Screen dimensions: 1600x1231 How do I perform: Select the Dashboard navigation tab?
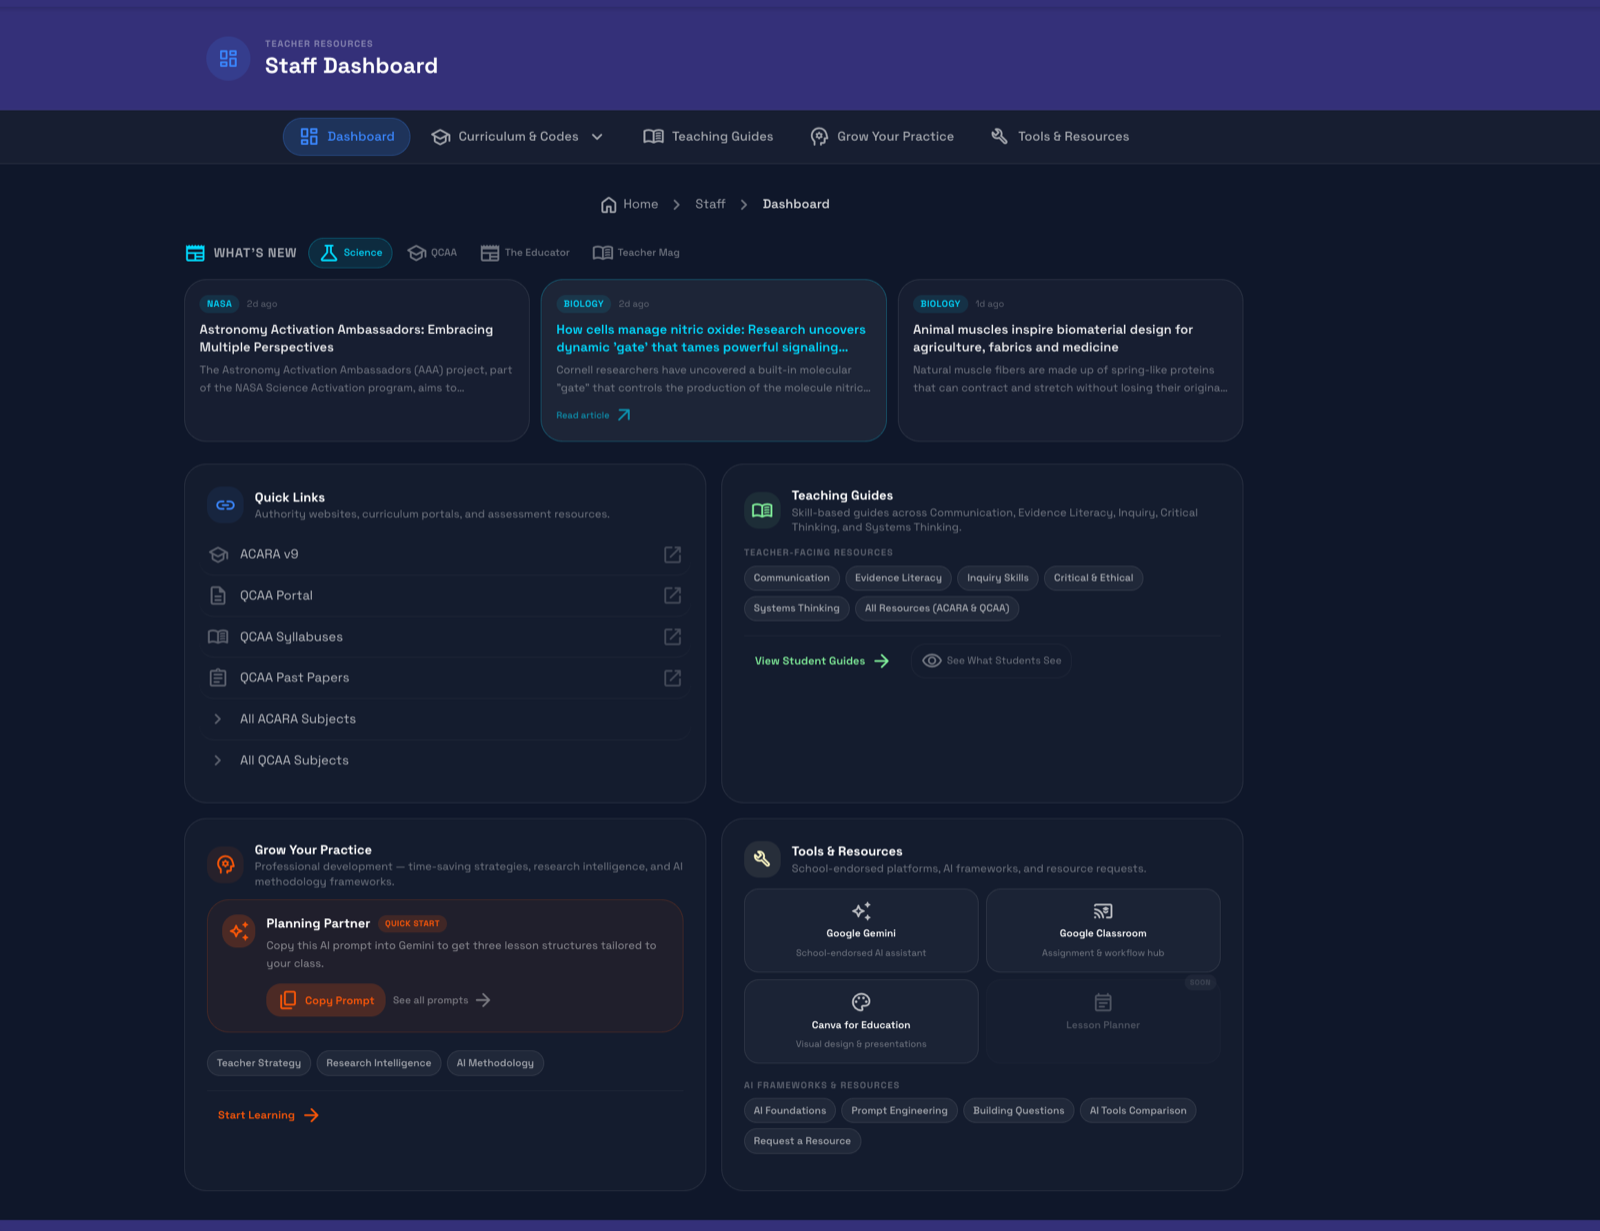click(x=346, y=137)
